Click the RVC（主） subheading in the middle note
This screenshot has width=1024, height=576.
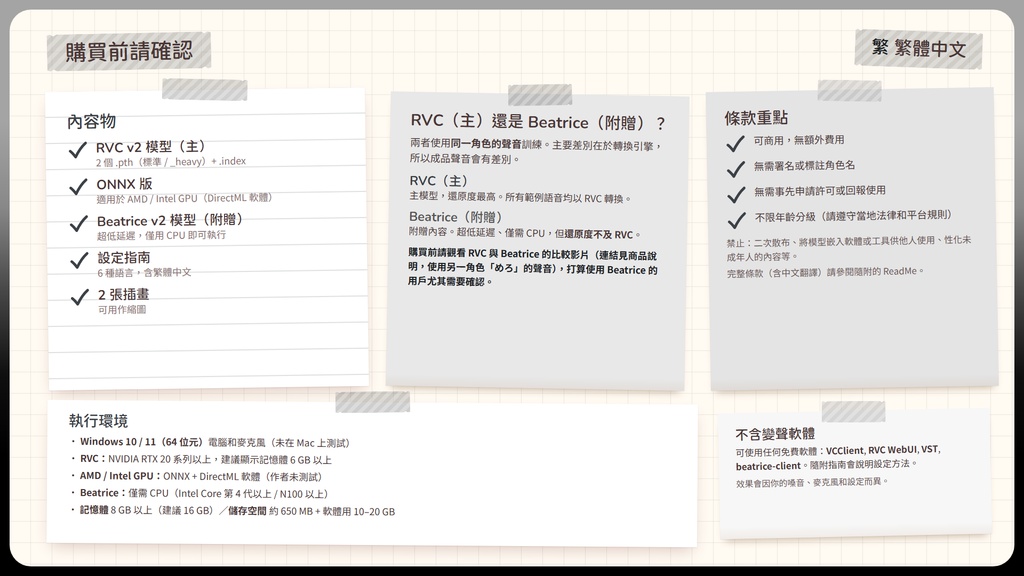(439, 181)
